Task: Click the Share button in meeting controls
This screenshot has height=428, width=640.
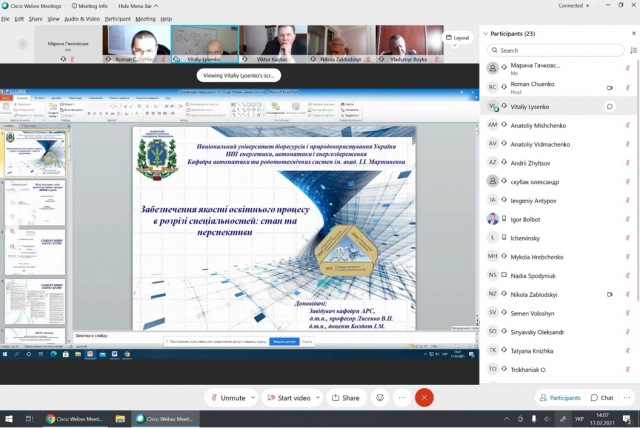Action: tap(346, 397)
